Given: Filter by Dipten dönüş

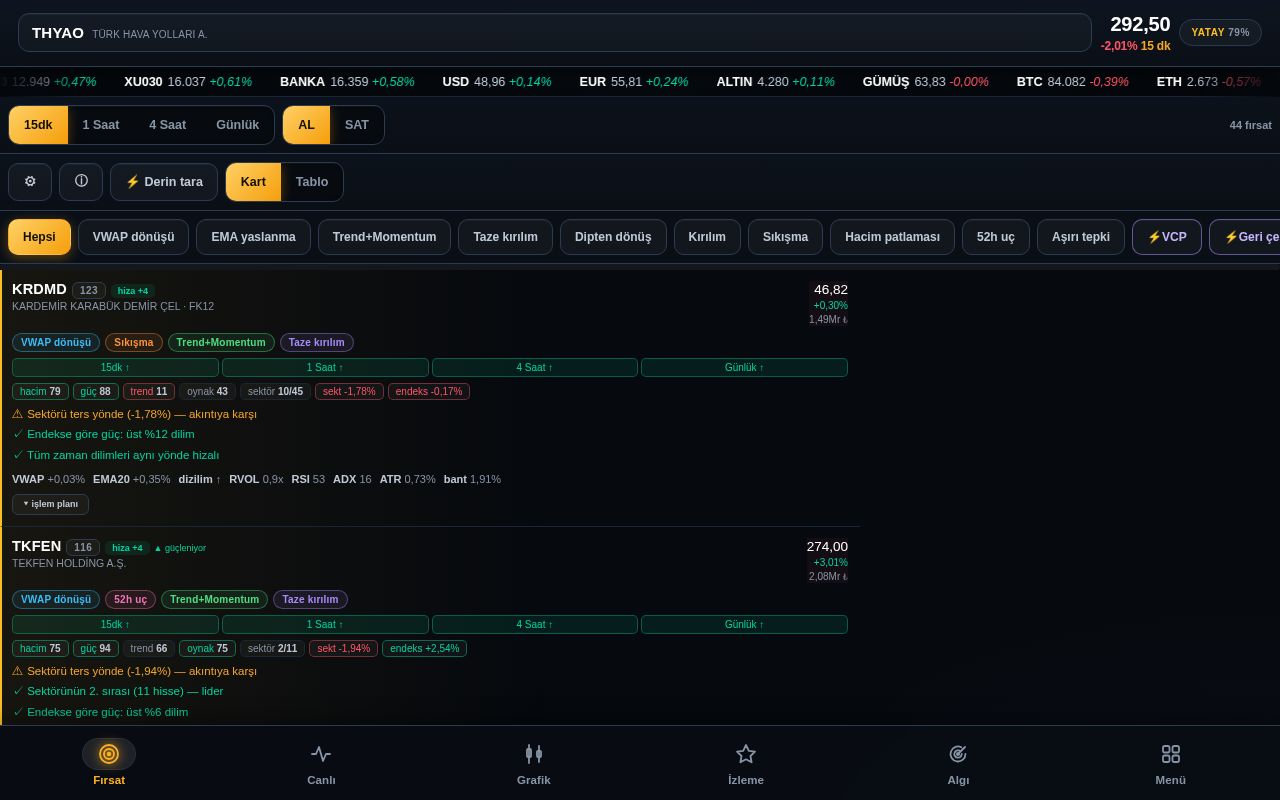Looking at the screenshot, I should [x=613, y=237].
